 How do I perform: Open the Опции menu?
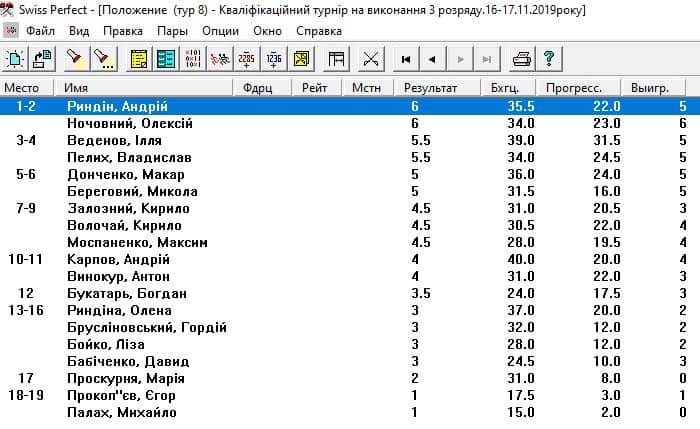(x=220, y=31)
